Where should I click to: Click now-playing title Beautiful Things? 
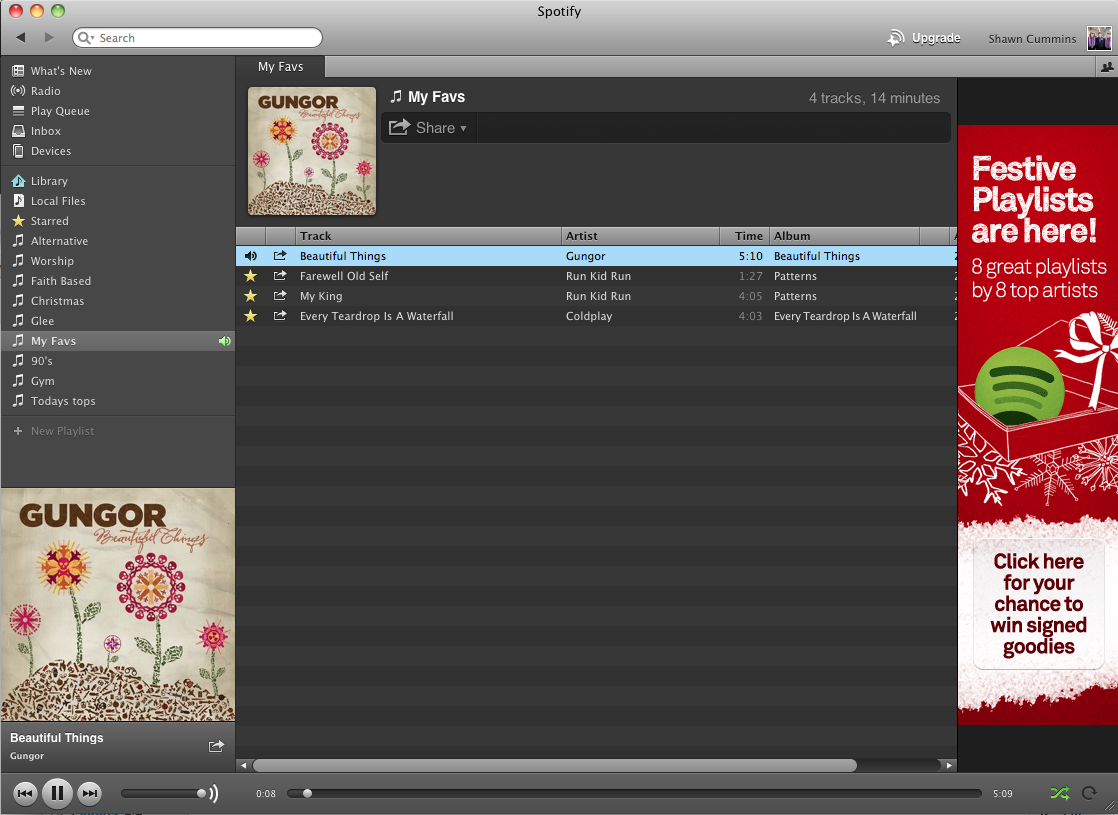56,738
